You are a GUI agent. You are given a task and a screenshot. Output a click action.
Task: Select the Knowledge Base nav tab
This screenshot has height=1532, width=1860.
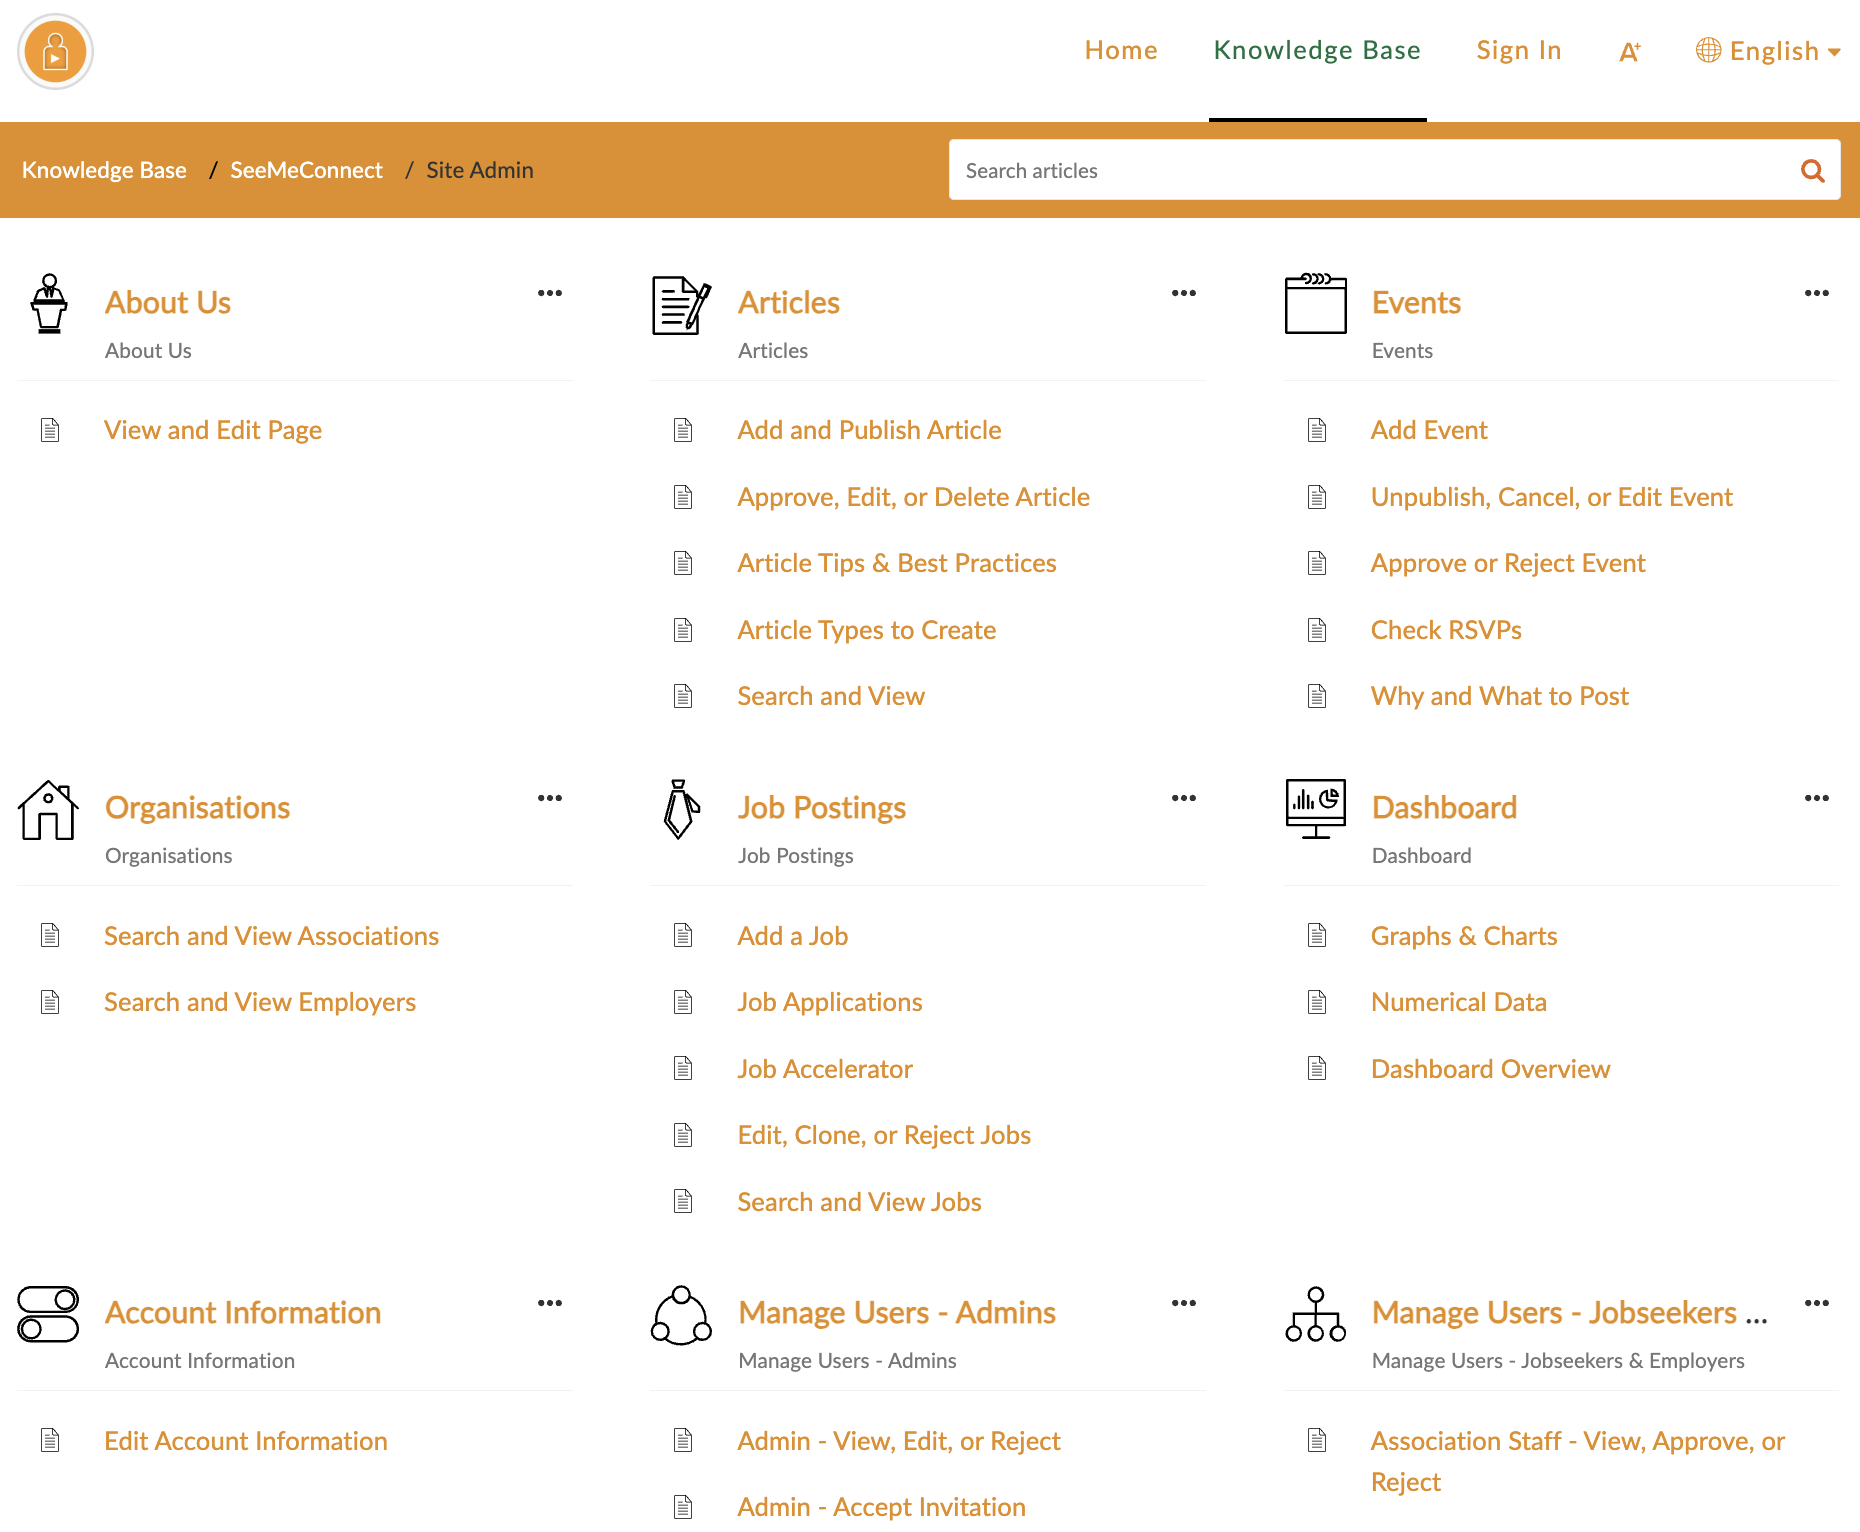[x=1317, y=50]
